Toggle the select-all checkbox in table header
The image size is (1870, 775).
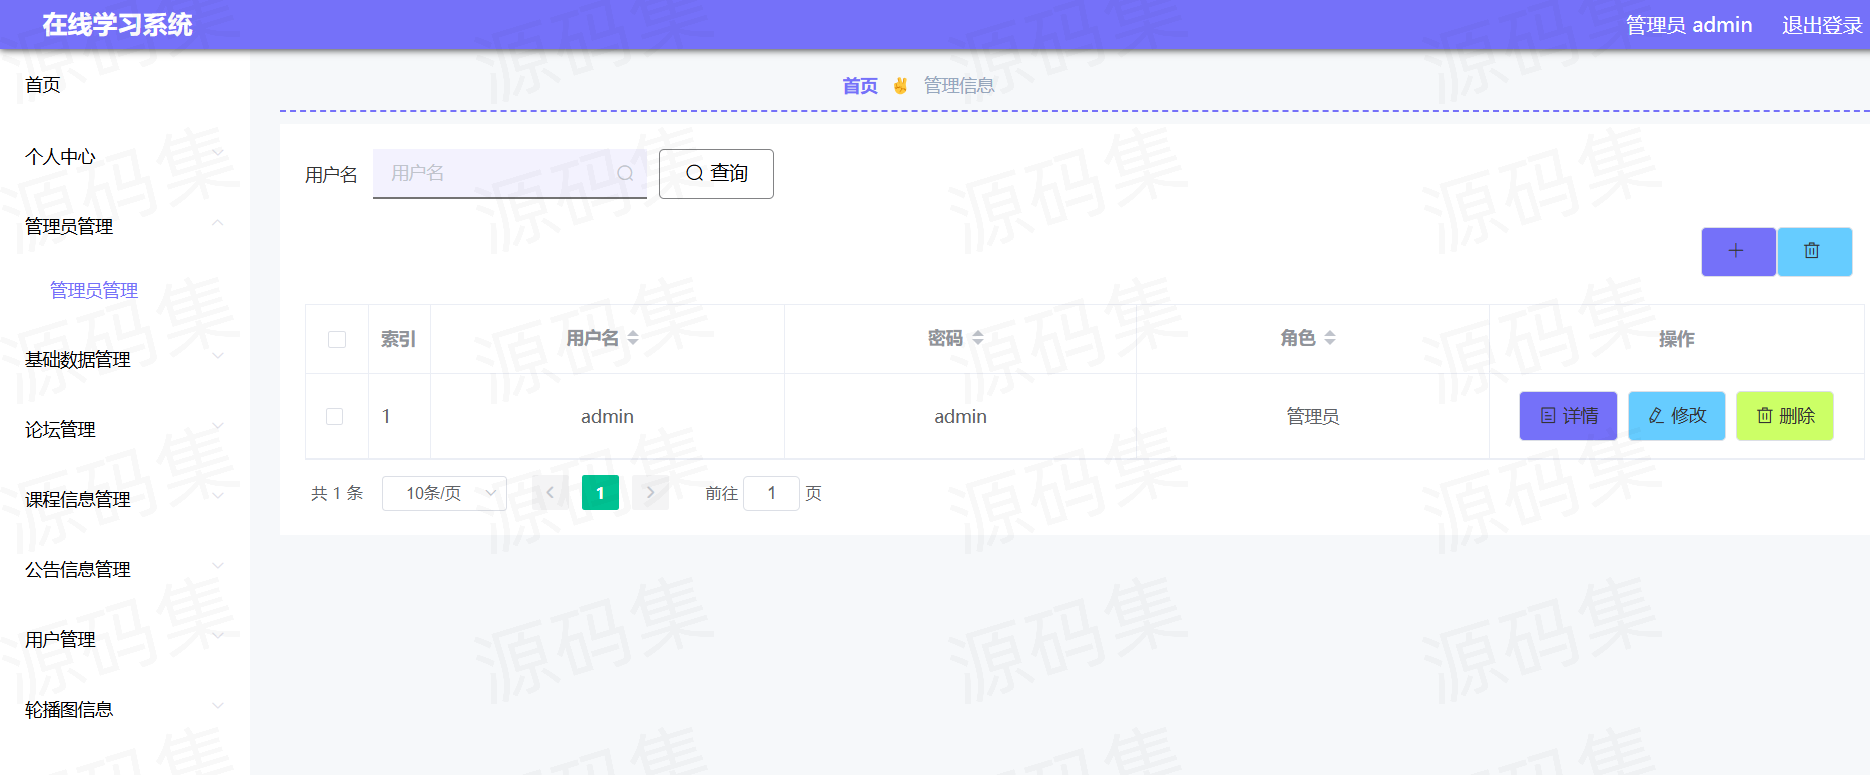point(337,340)
